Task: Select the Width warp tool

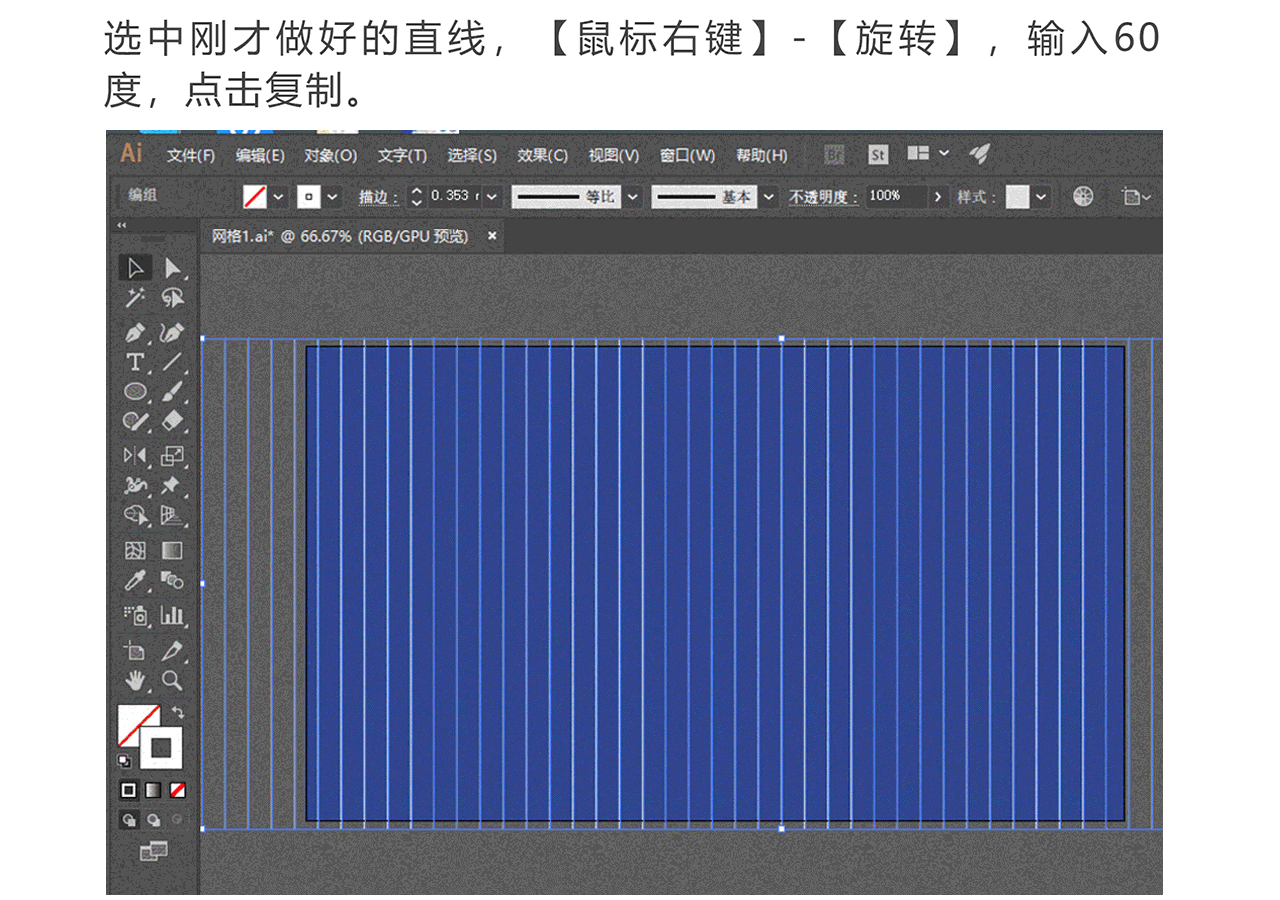Action: (x=135, y=486)
